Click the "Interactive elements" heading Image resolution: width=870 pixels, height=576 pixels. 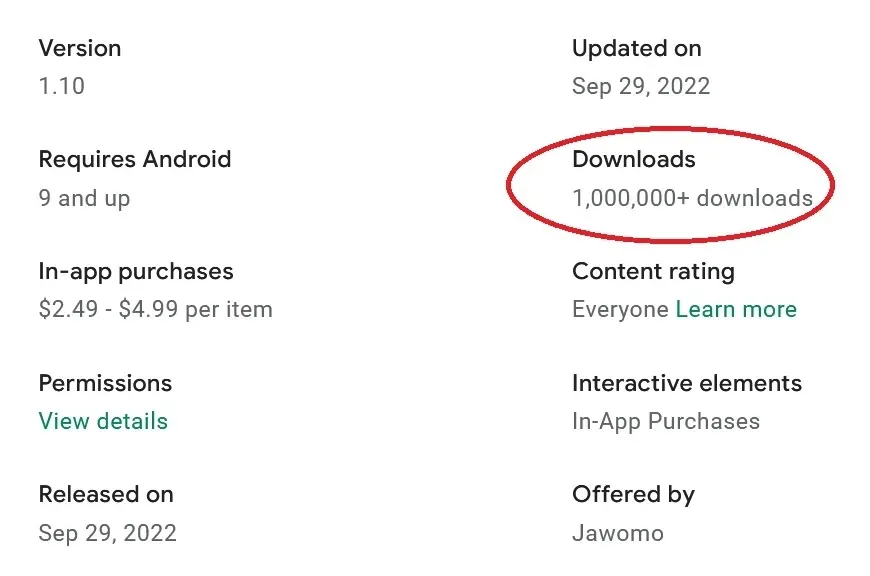(x=687, y=383)
